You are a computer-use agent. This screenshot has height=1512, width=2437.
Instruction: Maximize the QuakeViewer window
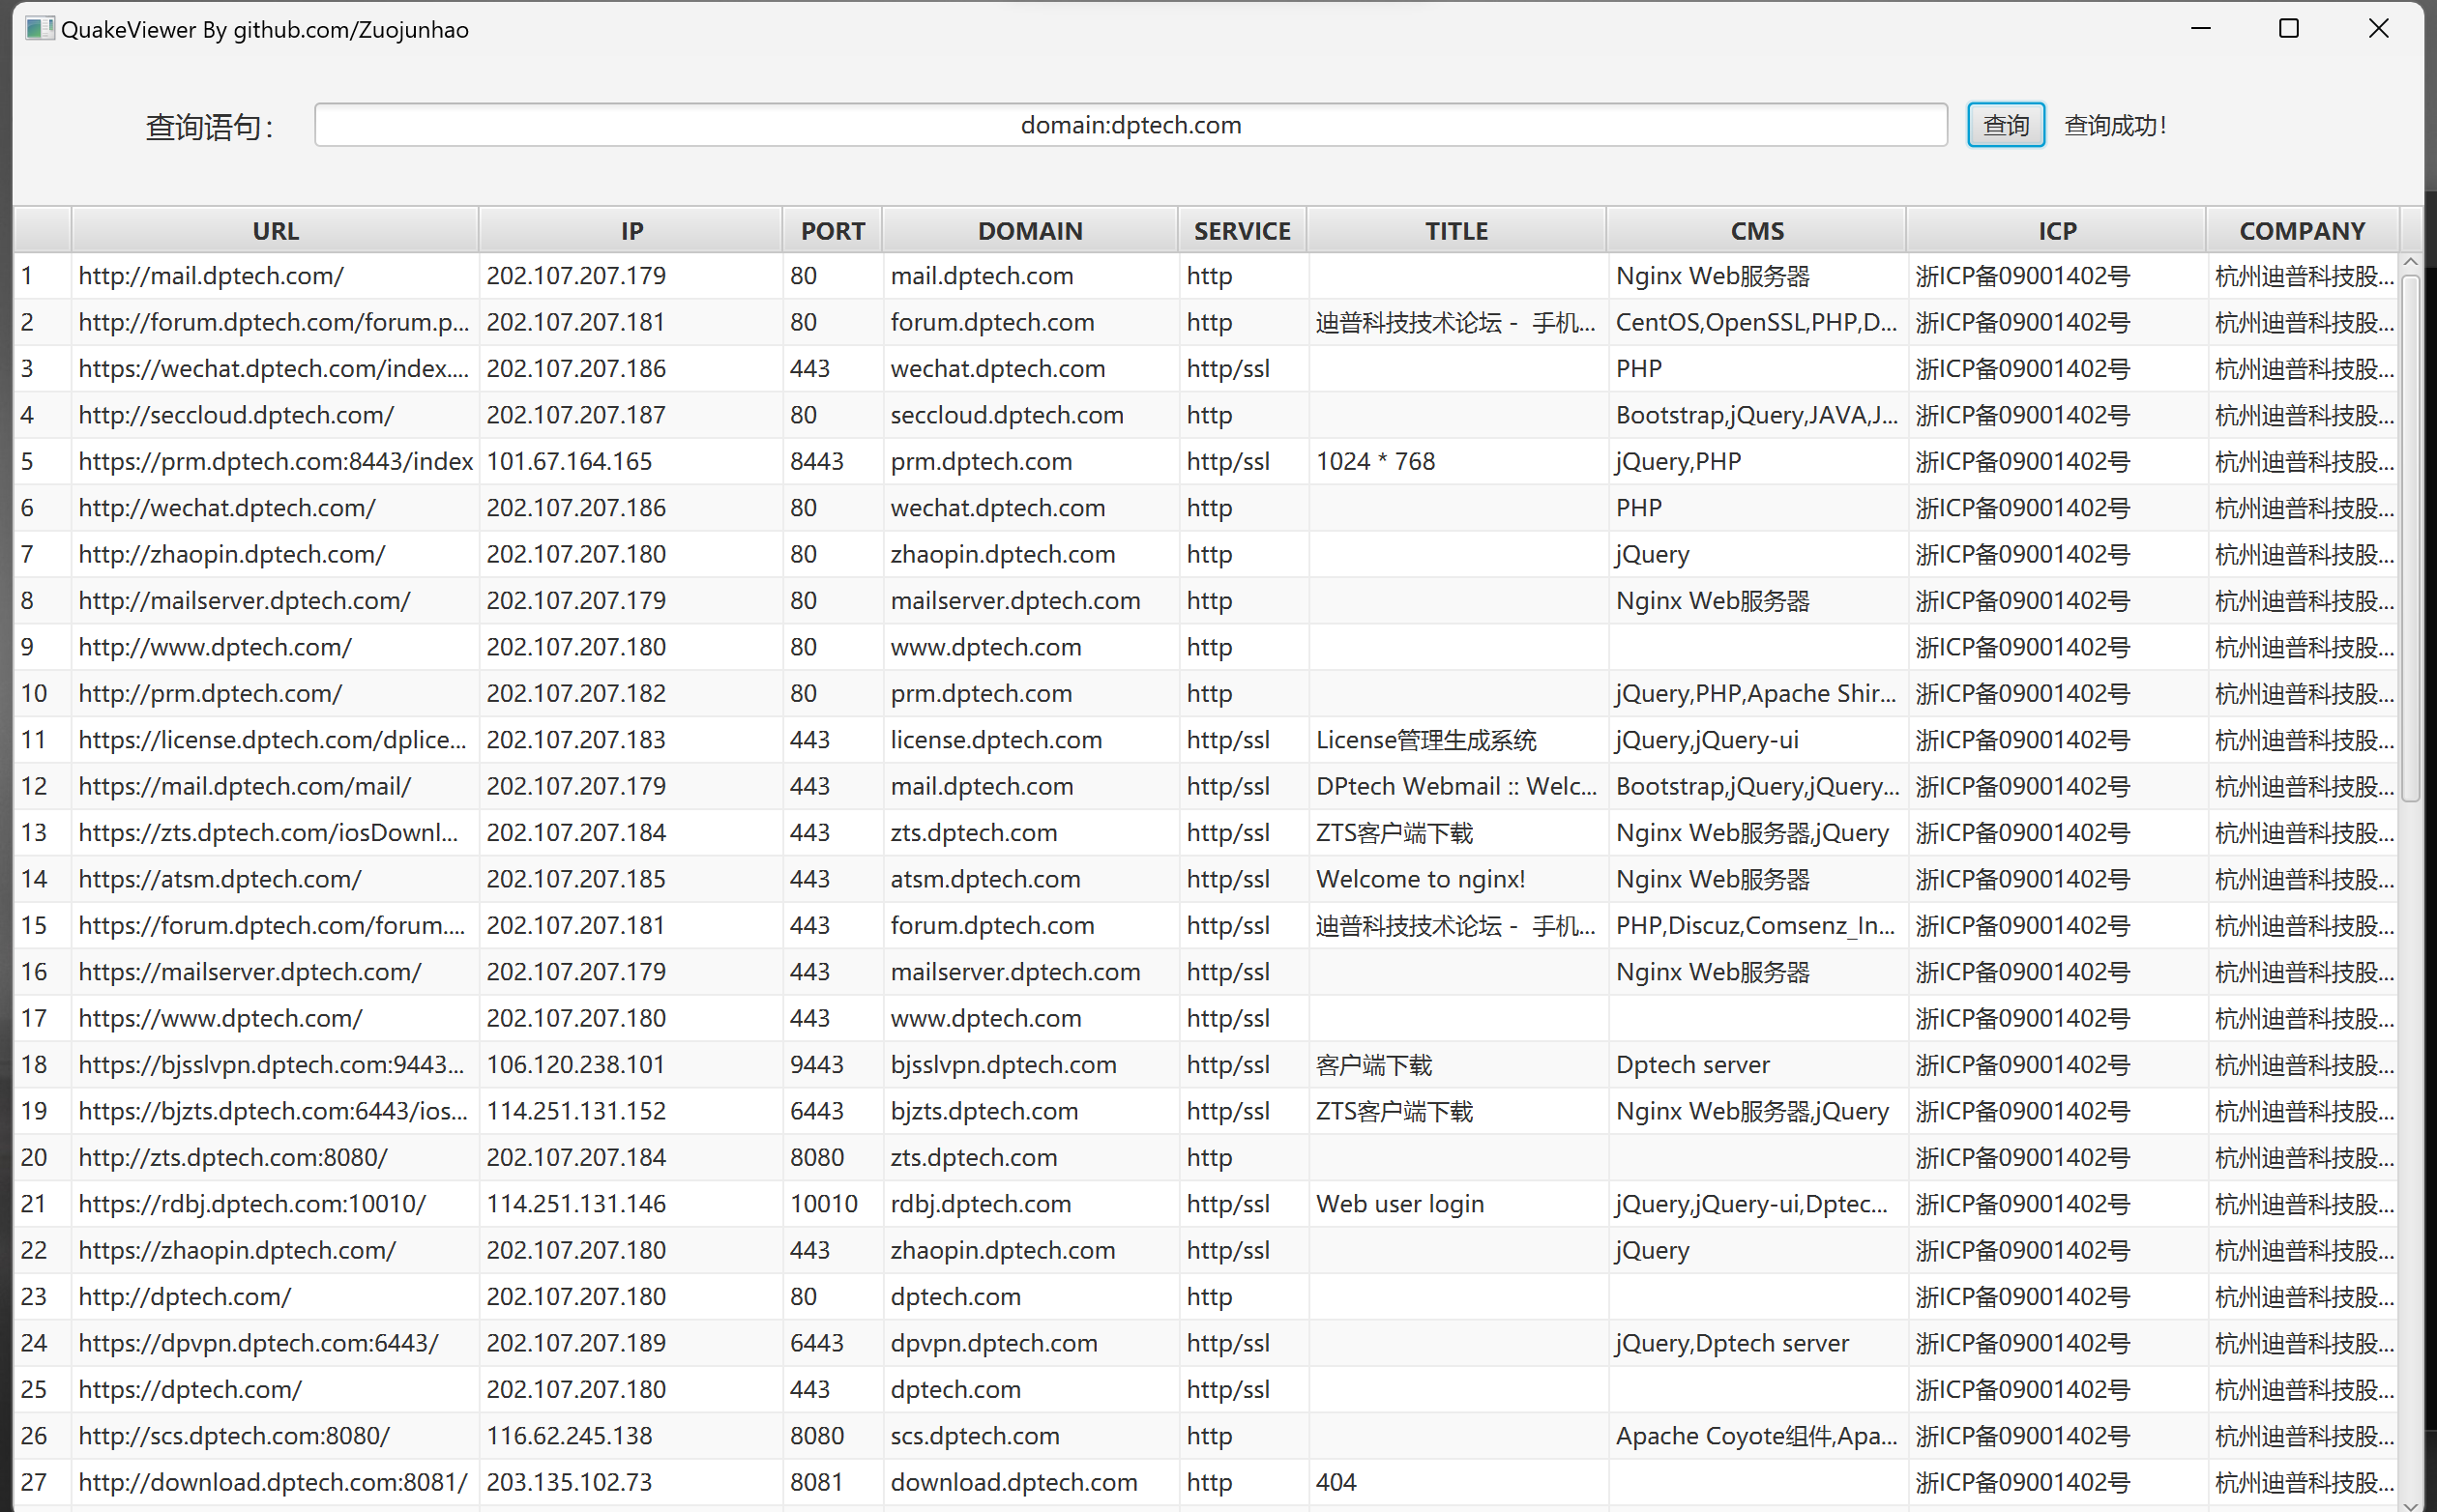click(x=2288, y=28)
